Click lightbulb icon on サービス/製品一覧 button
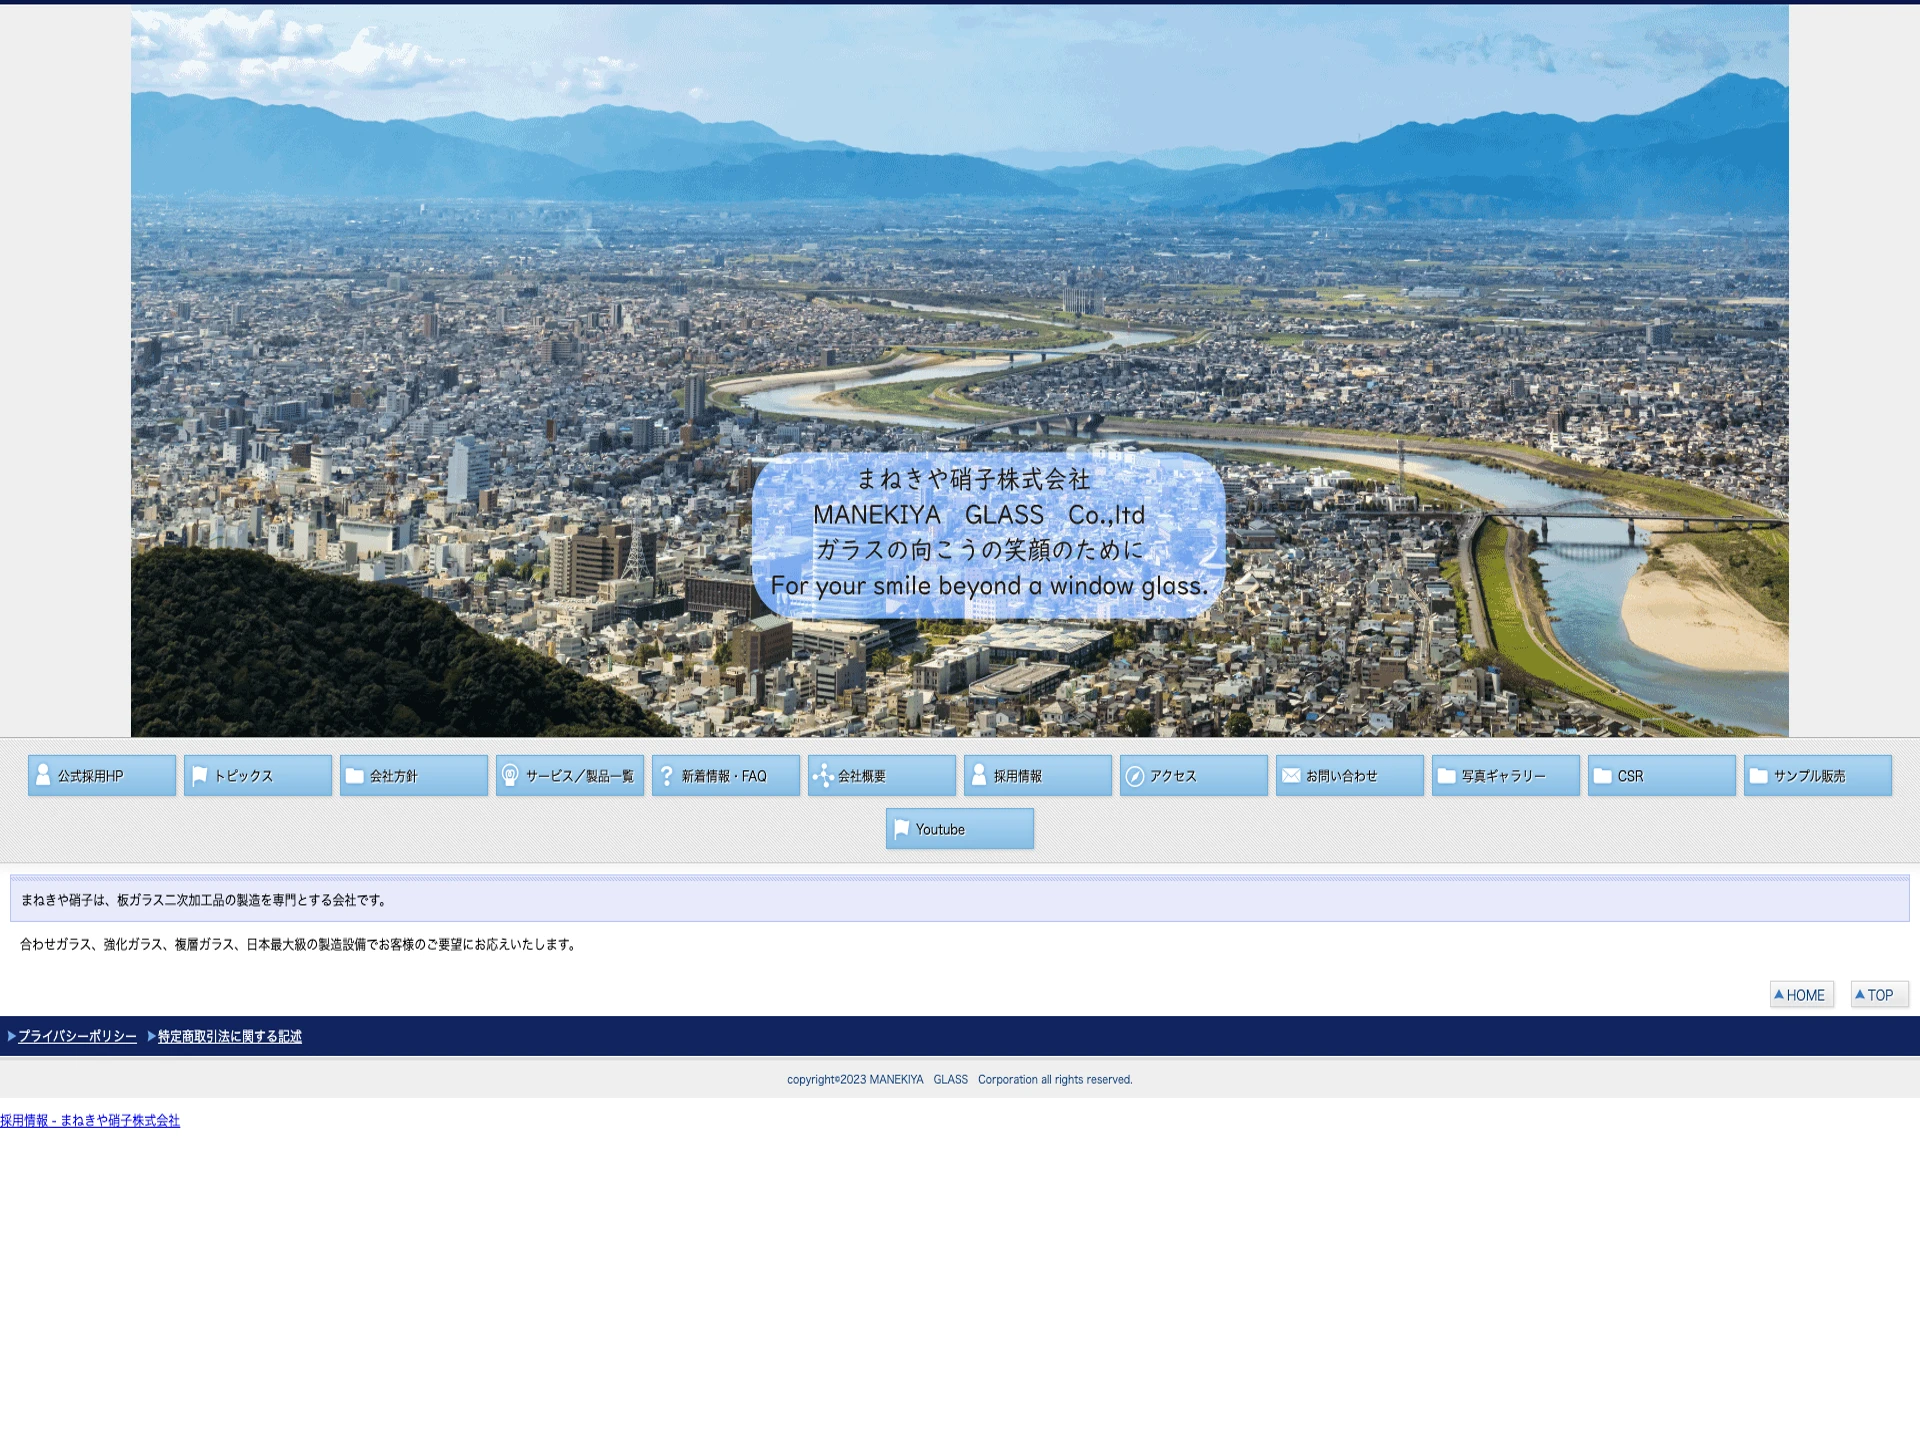 click(510, 775)
